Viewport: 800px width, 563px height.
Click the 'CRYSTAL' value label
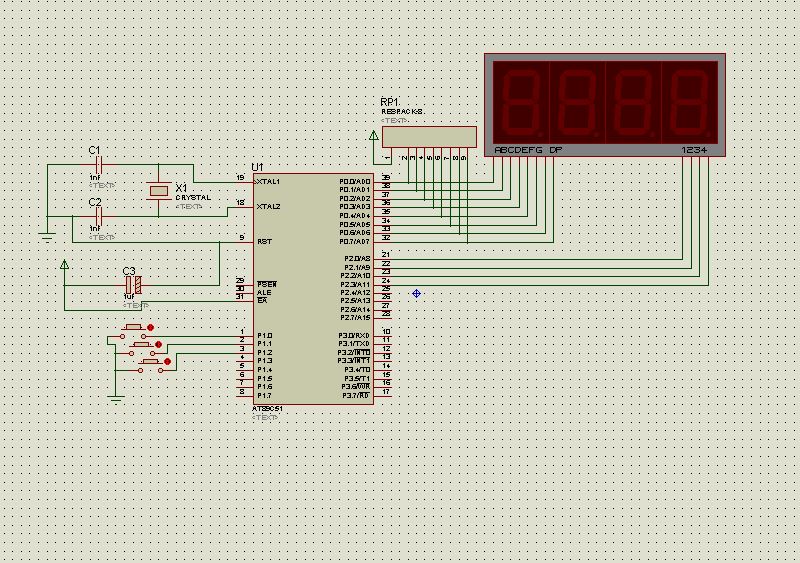pyautogui.click(x=193, y=198)
